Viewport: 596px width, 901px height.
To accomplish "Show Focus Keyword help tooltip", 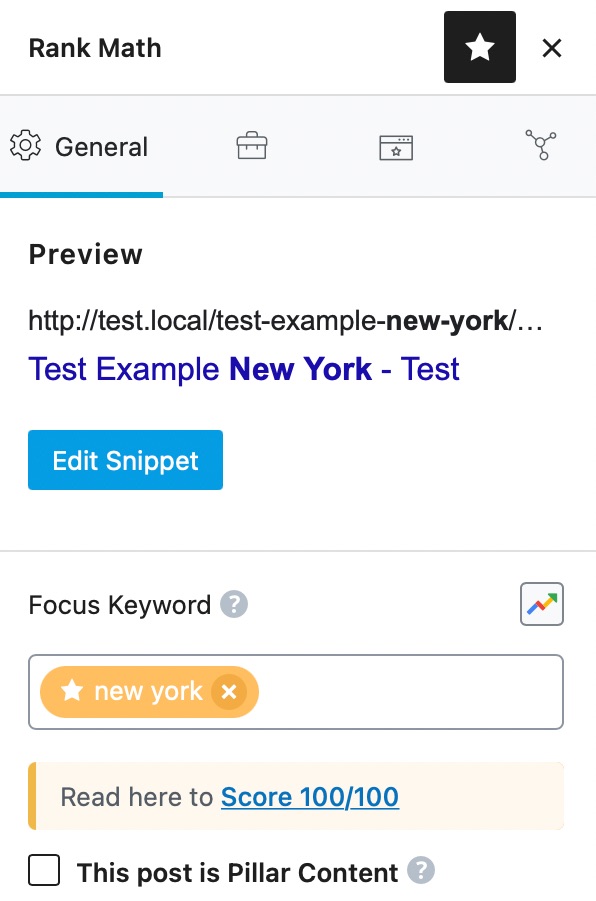I will [x=234, y=604].
